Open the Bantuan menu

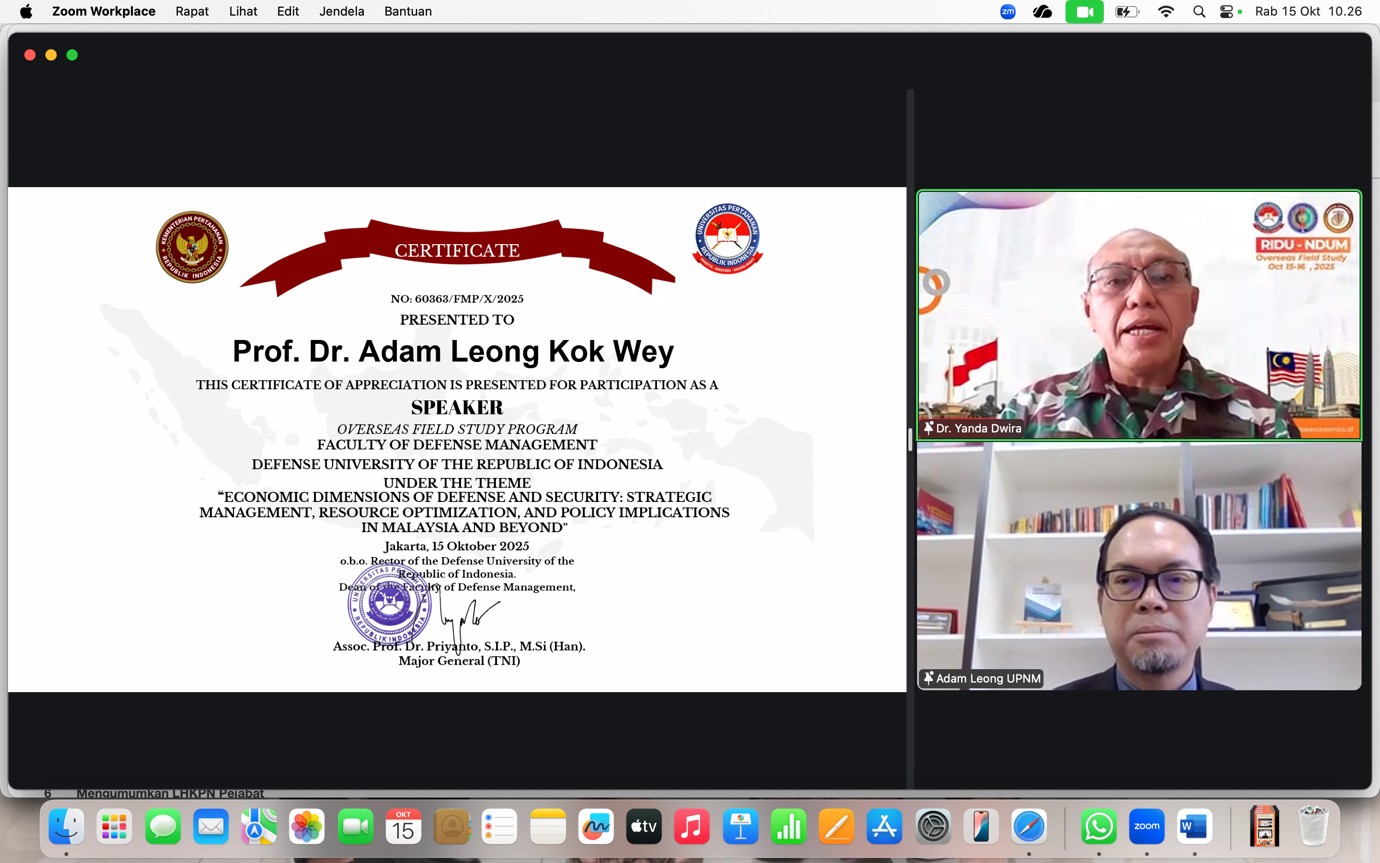coord(408,12)
